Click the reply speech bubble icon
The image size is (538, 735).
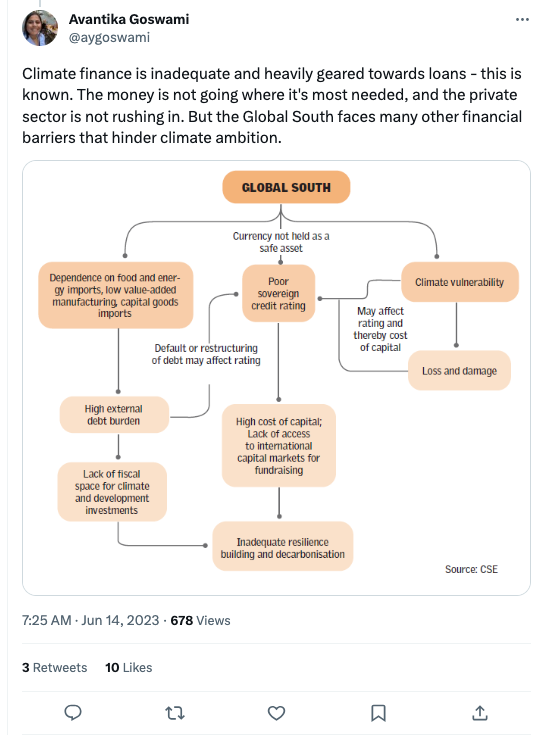click(x=73, y=713)
